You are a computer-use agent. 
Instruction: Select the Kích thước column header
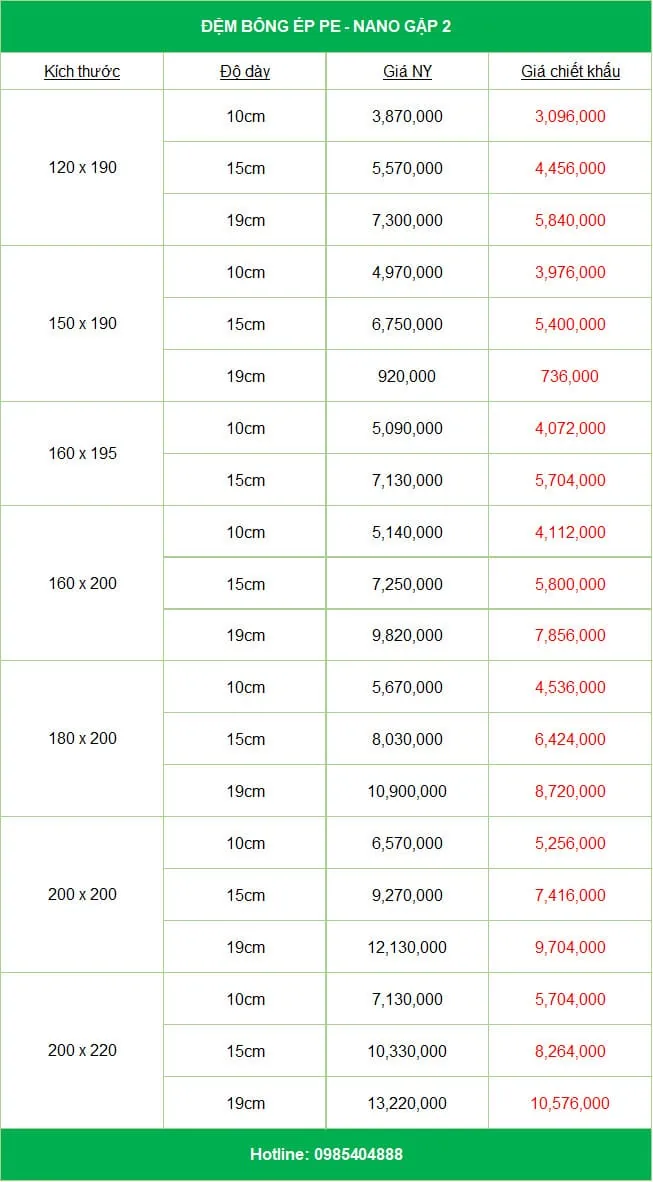(82, 72)
